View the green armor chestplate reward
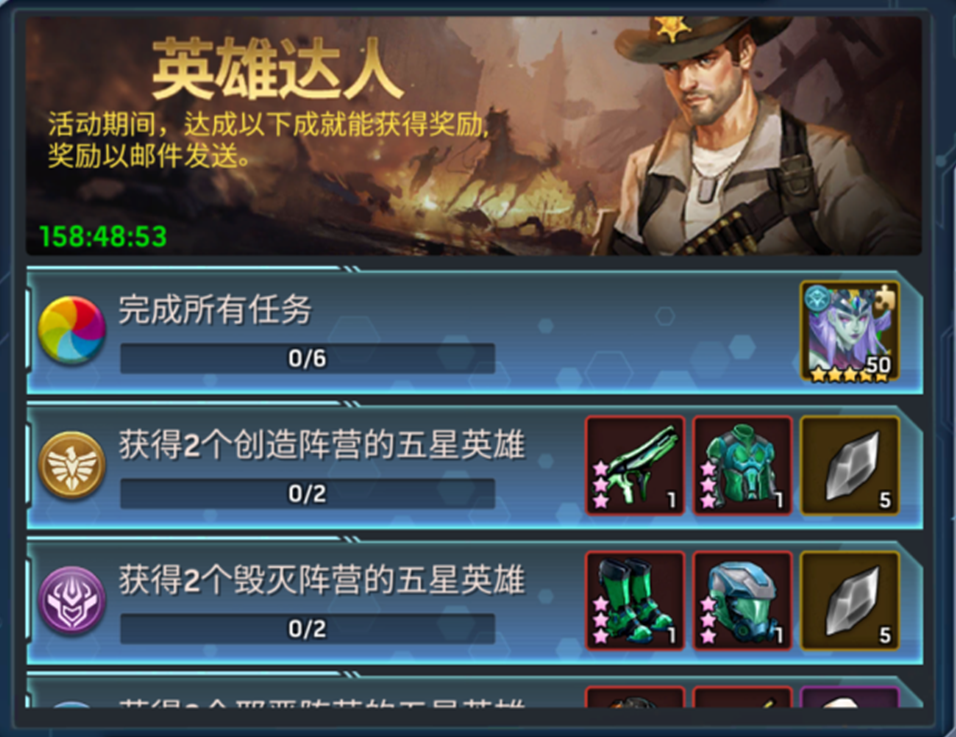The height and width of the screenshot is (737, 956). coord(743,466)
